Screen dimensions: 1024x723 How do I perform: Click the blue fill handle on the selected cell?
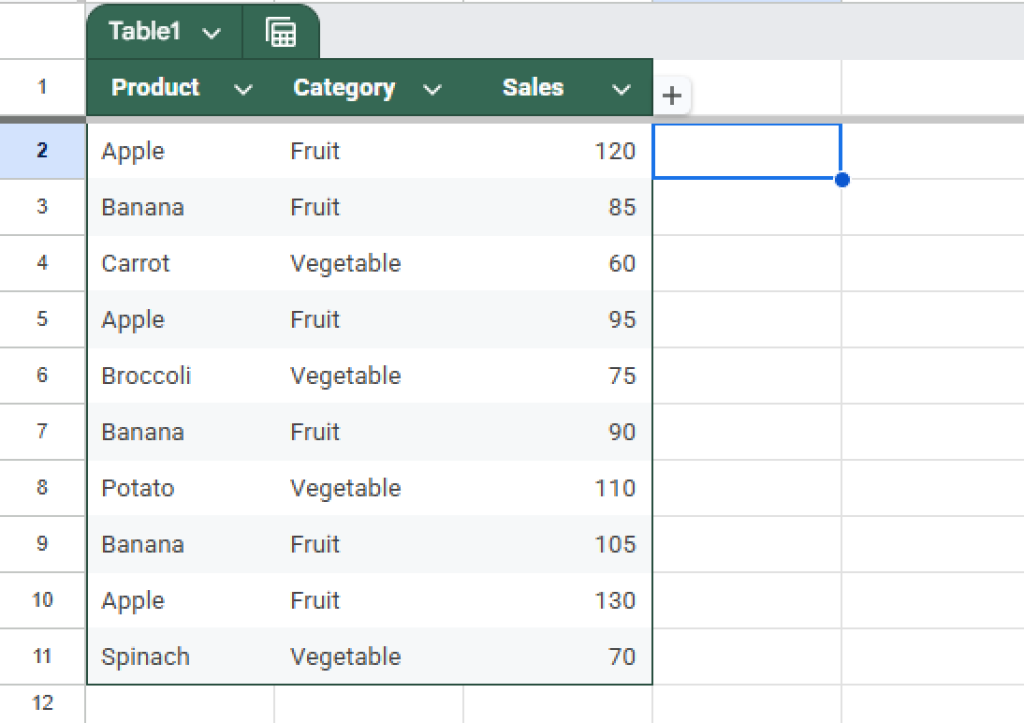[842, 180]
